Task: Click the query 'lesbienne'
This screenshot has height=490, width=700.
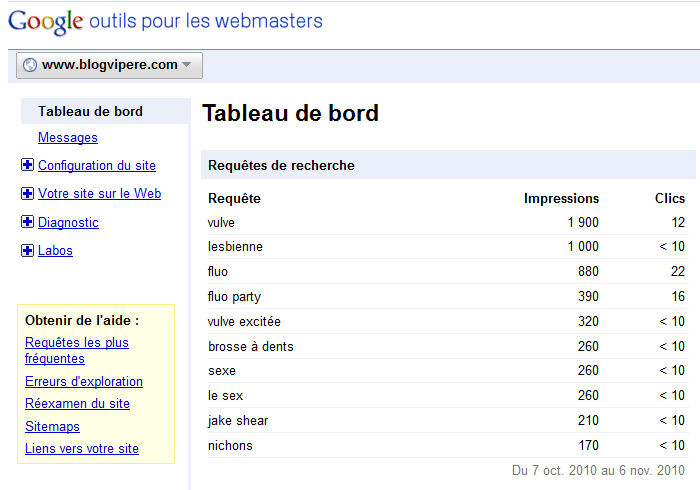Action: tap(235, 246)
